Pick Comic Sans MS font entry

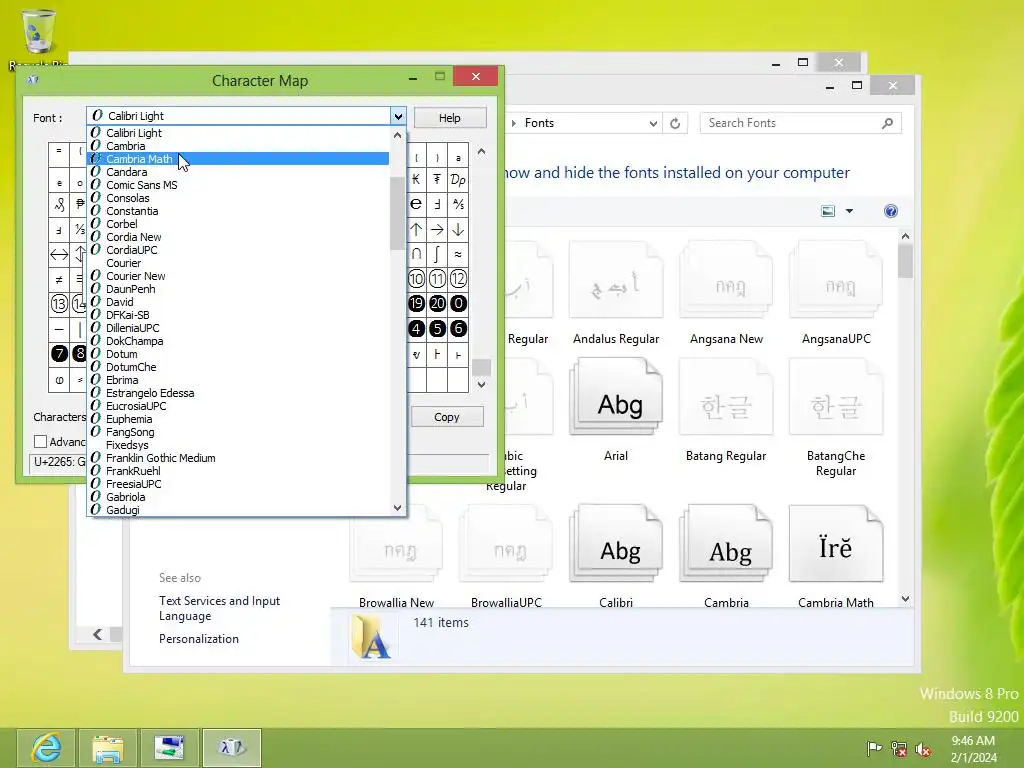tap(238, 185)
